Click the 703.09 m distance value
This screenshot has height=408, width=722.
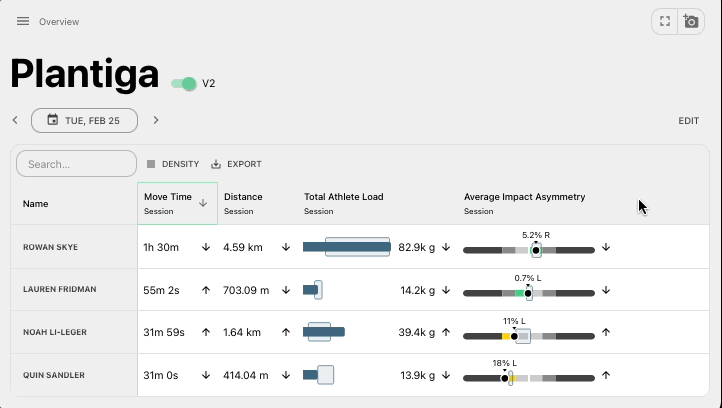pyautogui.click(x=246, y=291)
